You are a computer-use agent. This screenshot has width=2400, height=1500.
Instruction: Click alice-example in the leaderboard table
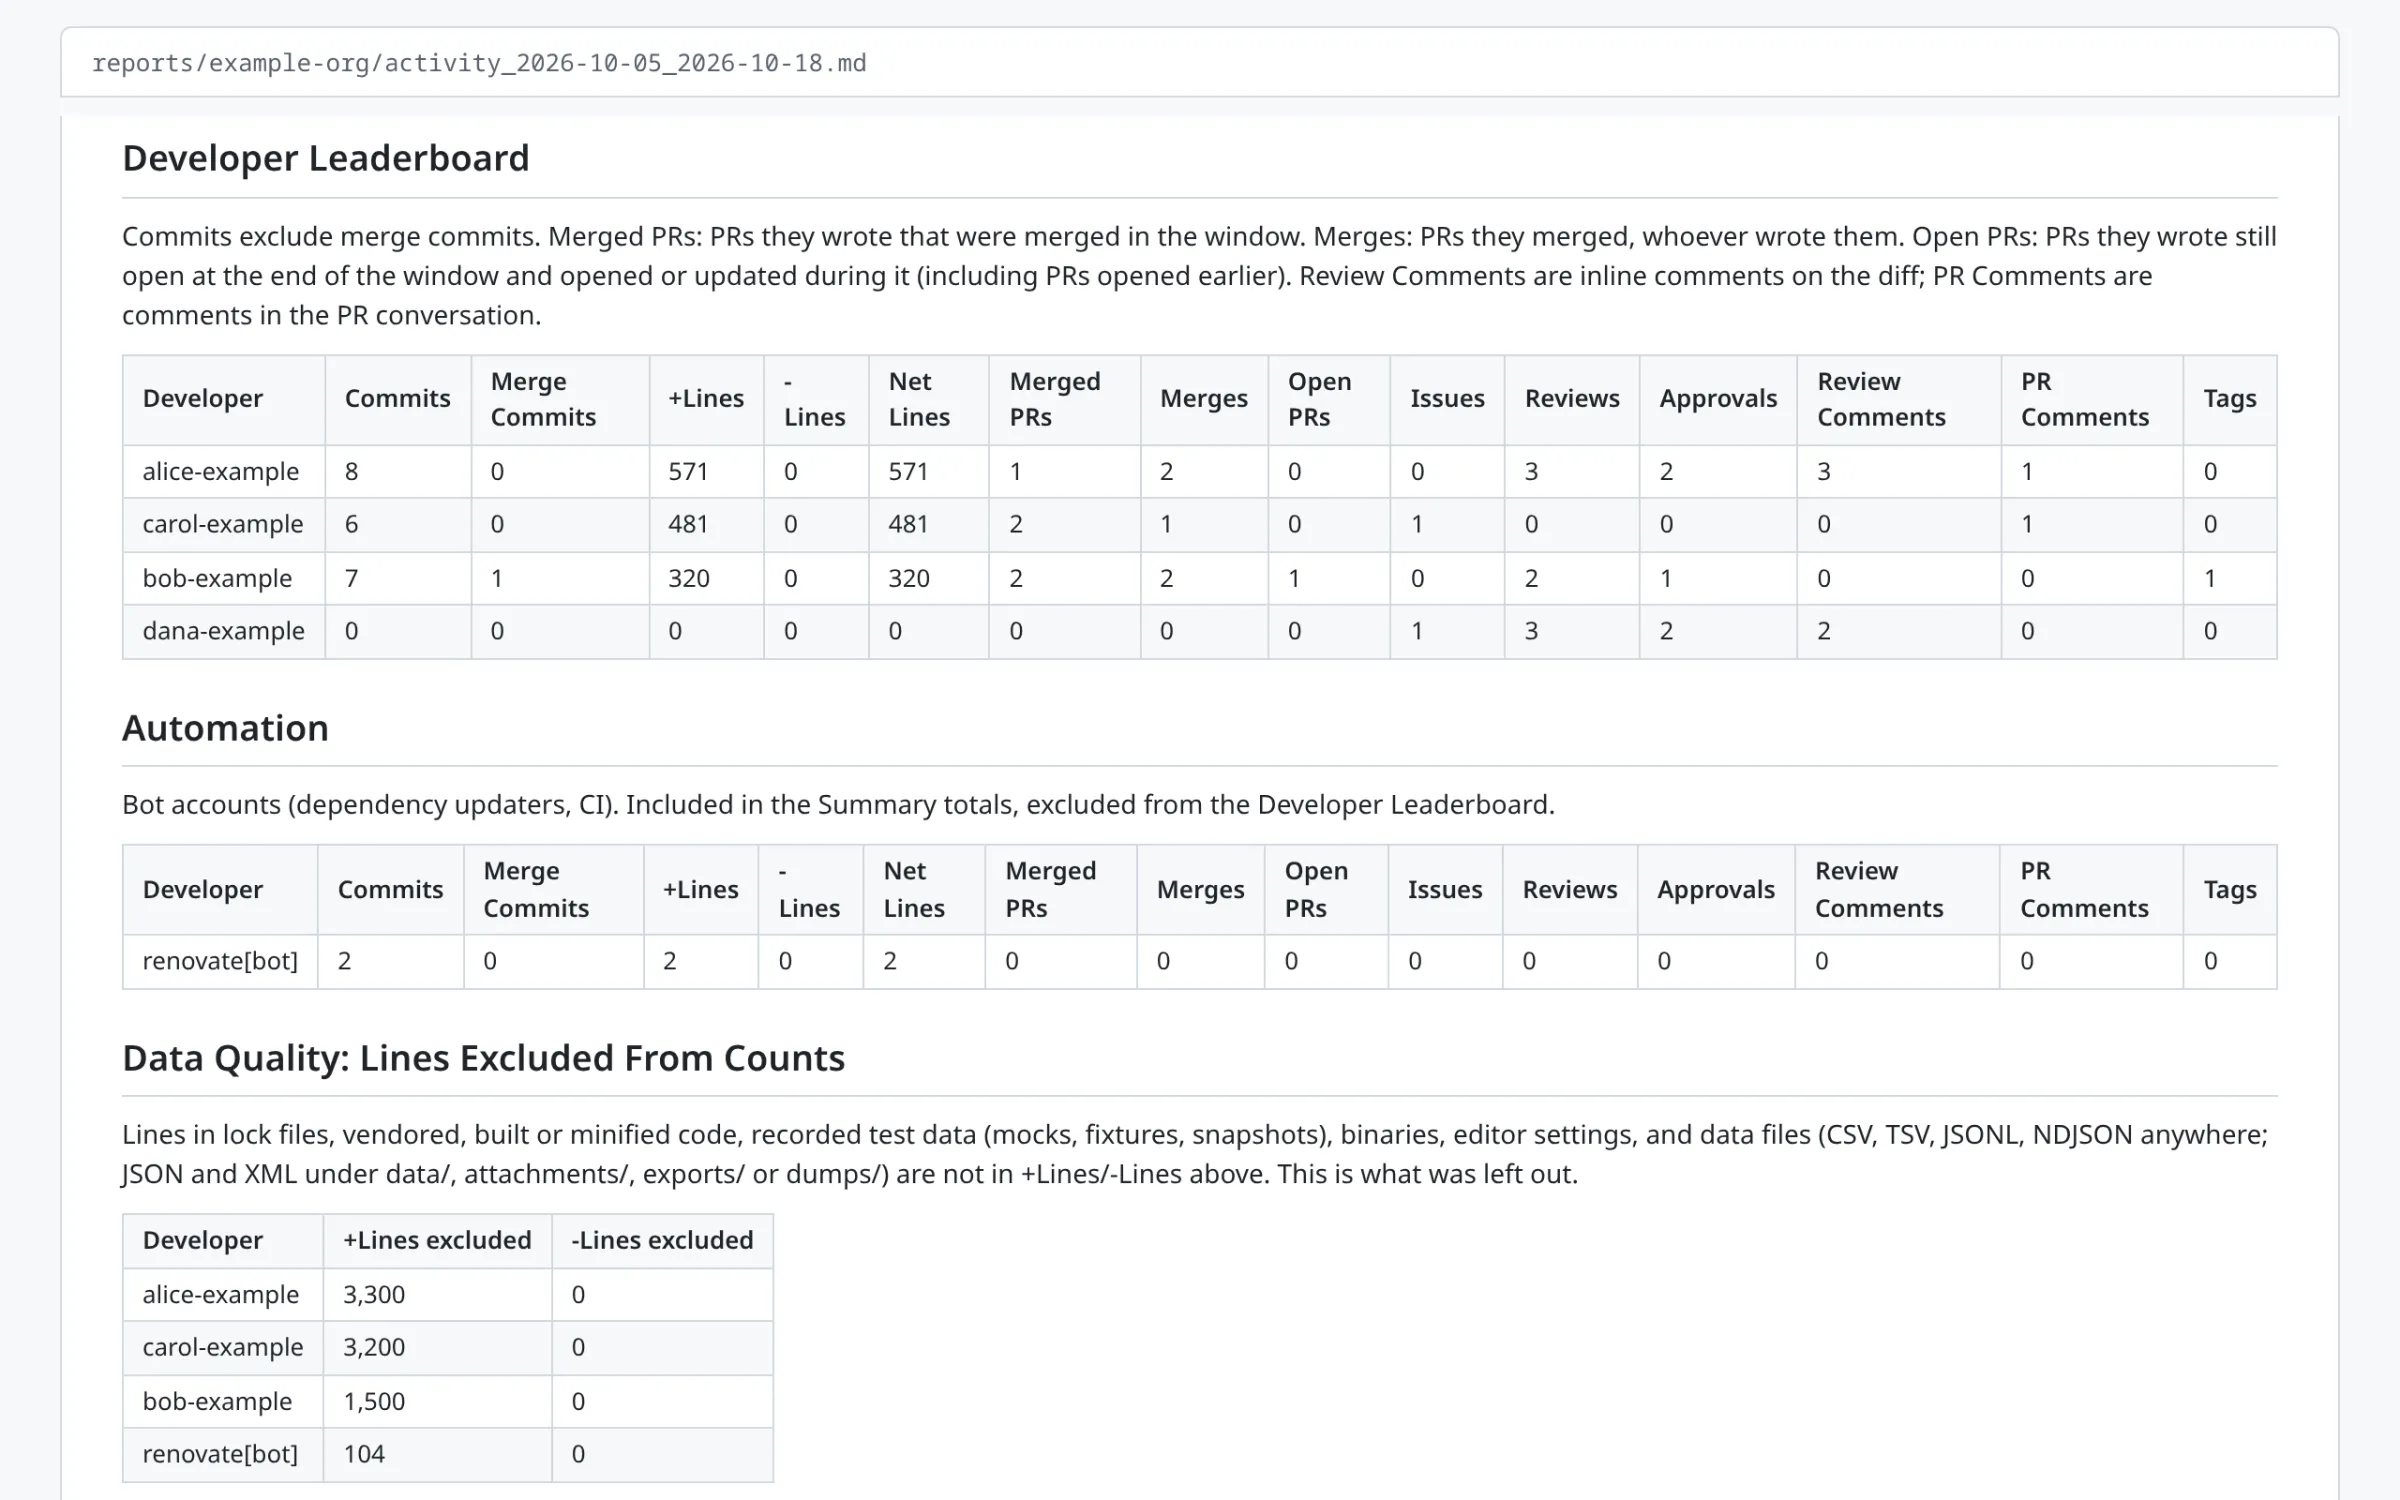click(220, 471)
